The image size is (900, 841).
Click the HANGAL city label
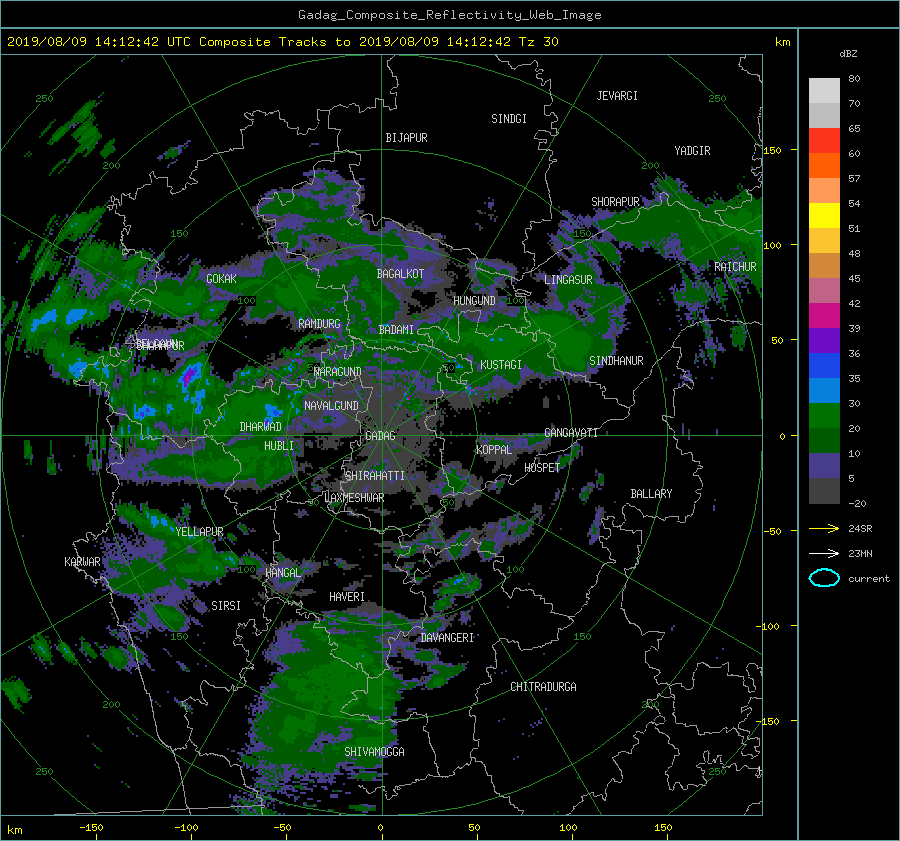283,573
